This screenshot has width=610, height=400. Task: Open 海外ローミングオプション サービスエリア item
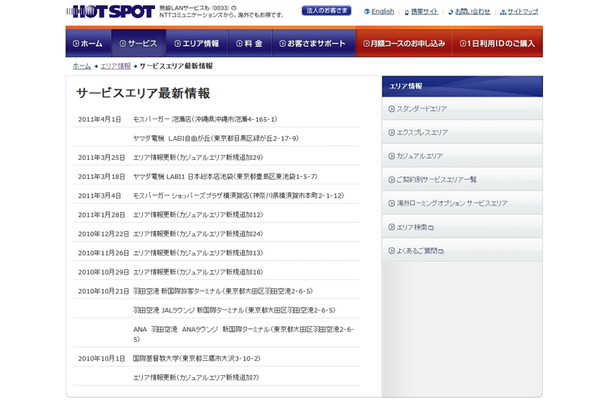462,203
